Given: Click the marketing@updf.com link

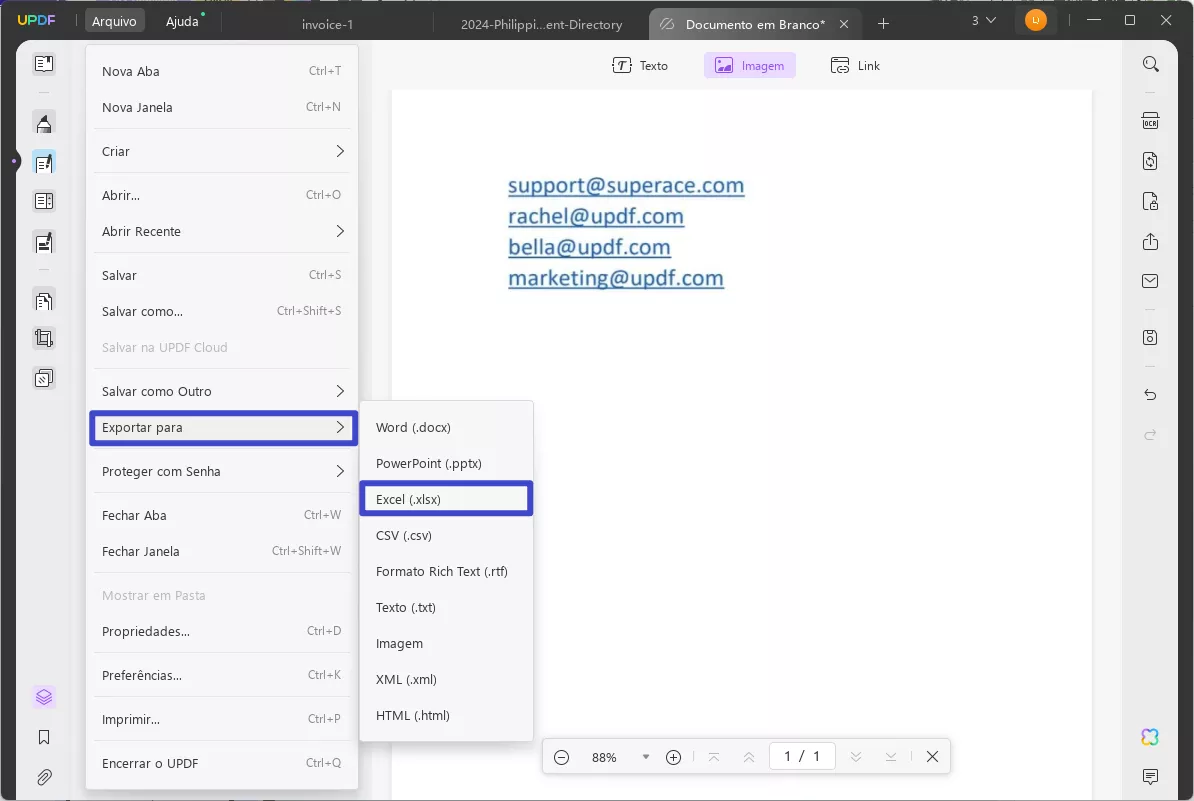Looking at the screenshot, I should coord(615,278).
